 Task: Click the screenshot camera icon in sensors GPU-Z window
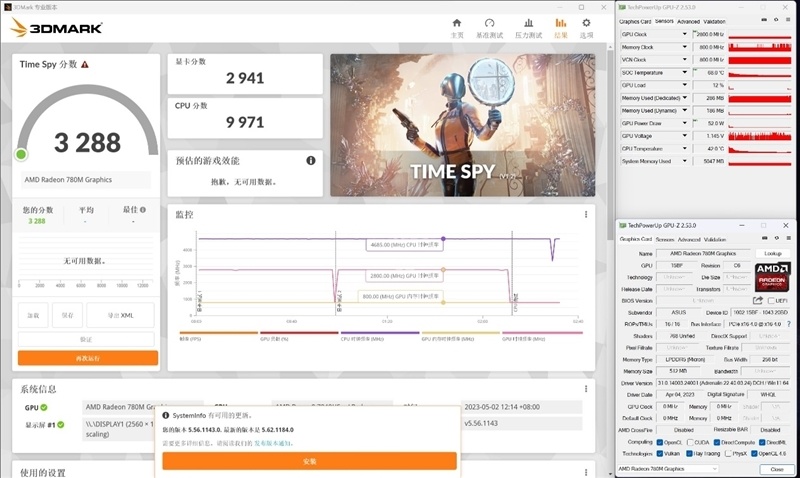[764, 20]
